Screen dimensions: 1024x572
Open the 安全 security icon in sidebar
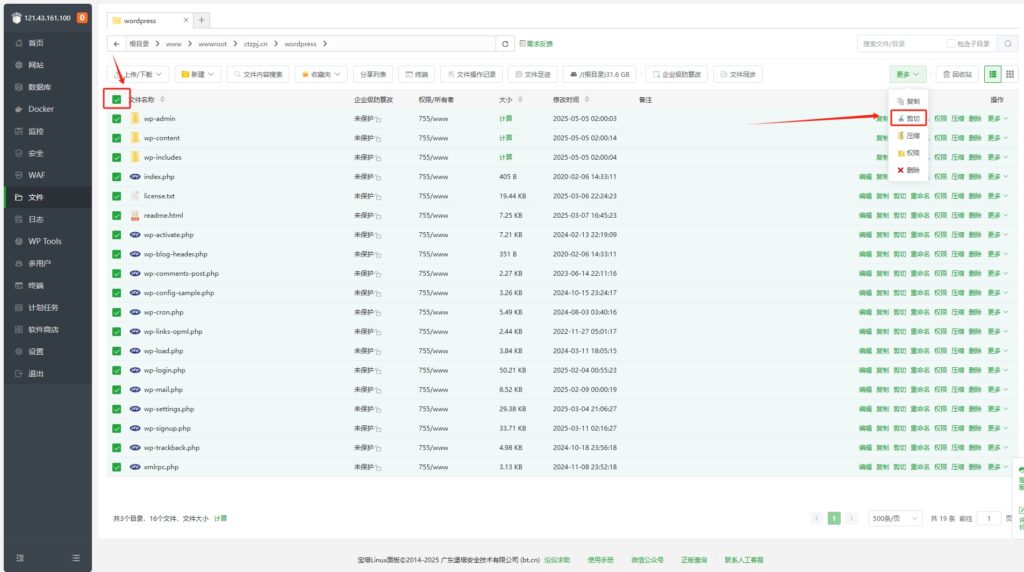[19, 153]
